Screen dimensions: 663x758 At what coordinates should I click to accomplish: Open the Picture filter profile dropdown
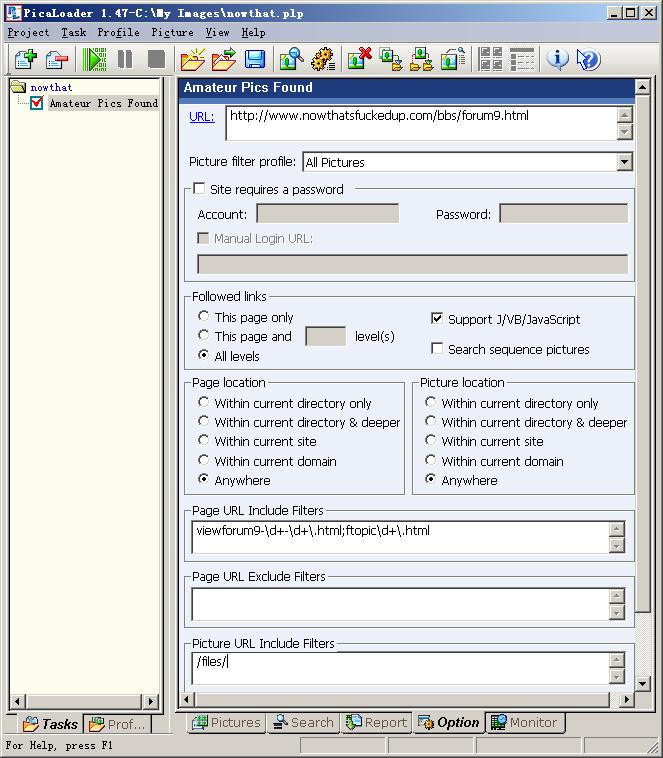624,162
